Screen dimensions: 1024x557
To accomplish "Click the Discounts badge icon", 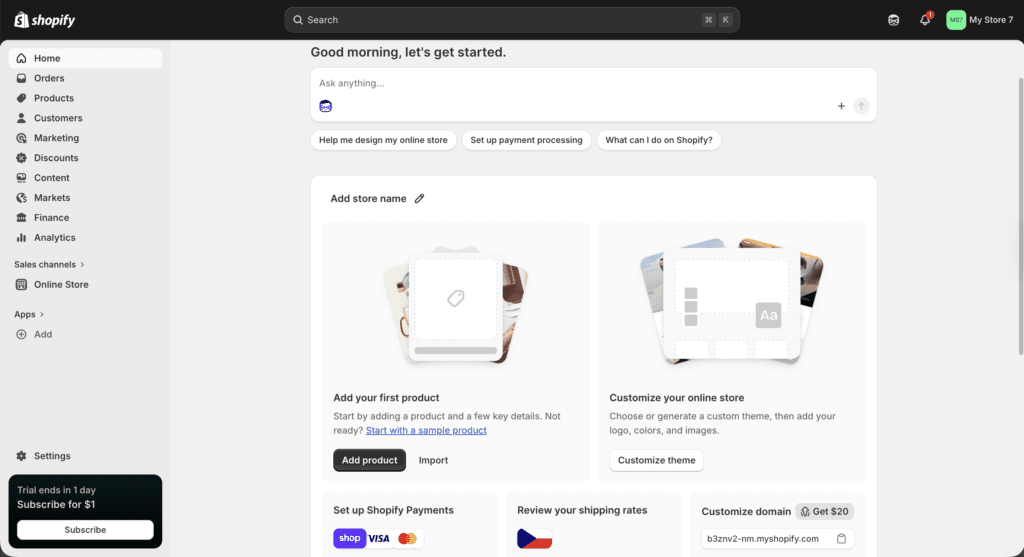I will tap(22, 158).
